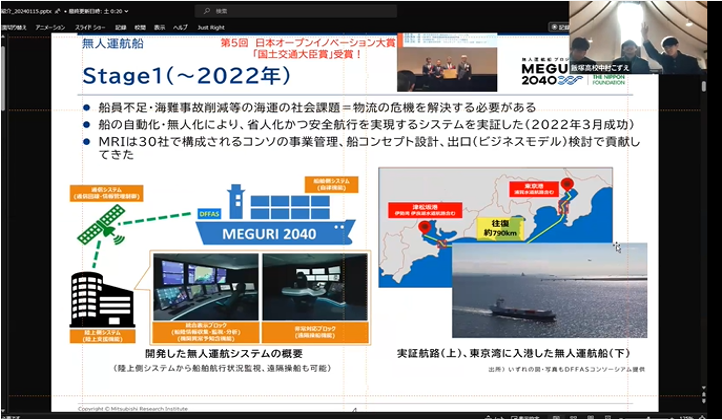The image size is (722, 420).
Task: Click the vertical slide scrollbar thumb
Action: (x=704, y=86)
